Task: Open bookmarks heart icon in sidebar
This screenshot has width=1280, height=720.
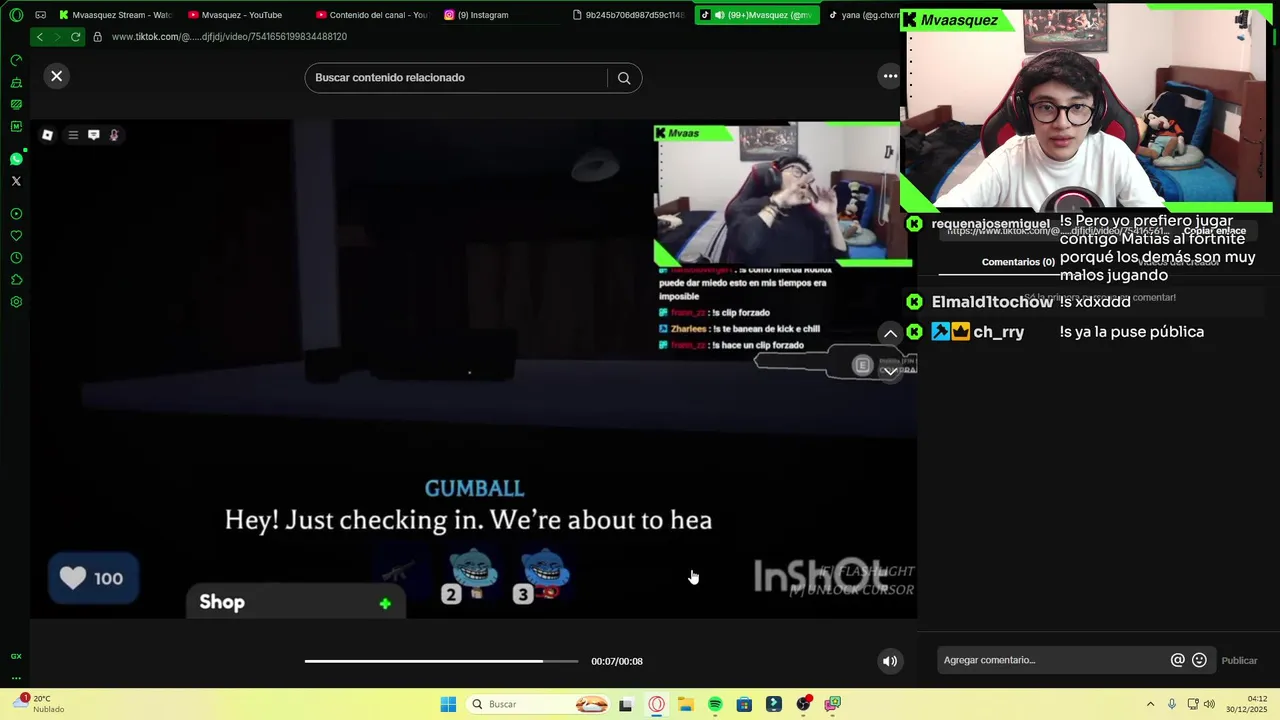Action: 16,236
